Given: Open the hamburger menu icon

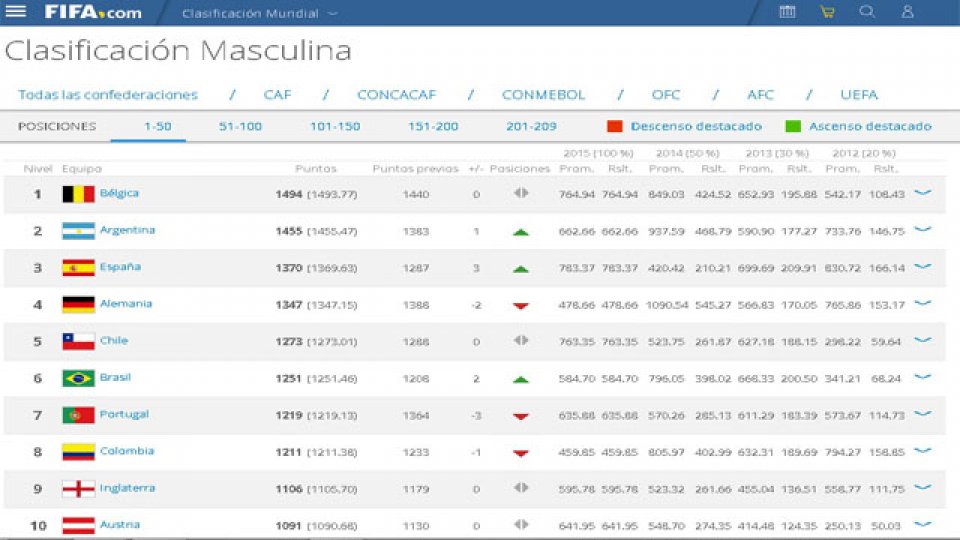Looking at the screenshot, I should [x=16, y=12].
